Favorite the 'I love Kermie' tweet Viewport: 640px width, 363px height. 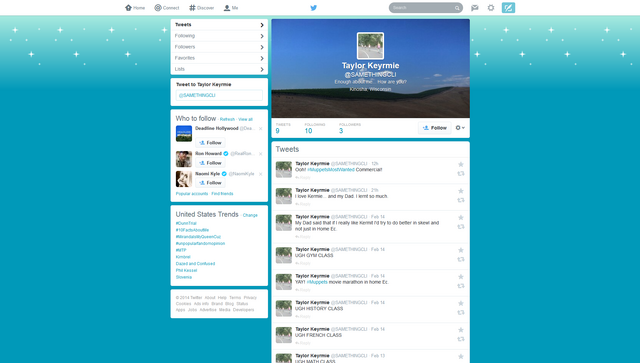461,191
